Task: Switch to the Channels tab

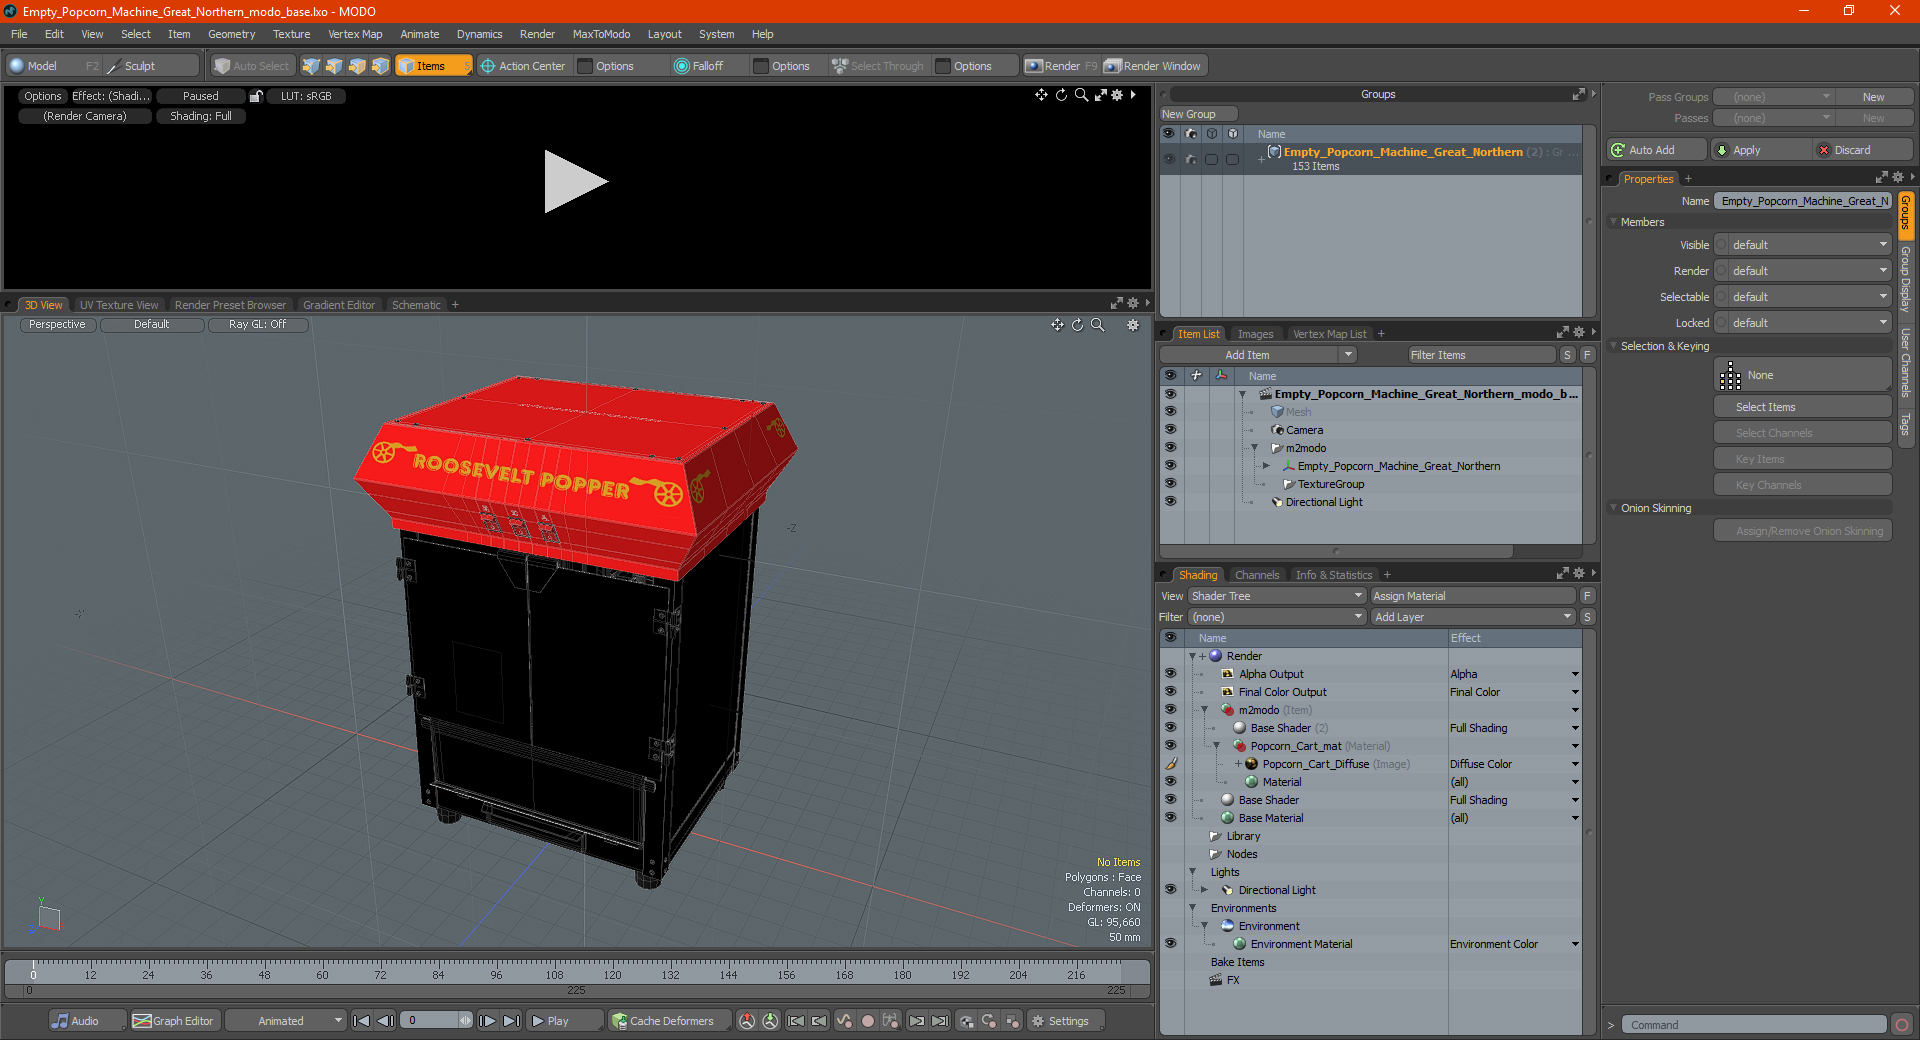Action: (x=1257, y=575)
